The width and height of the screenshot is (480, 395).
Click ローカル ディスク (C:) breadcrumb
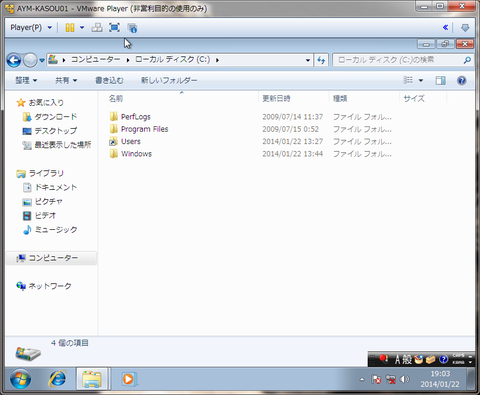tap(172, 60)
